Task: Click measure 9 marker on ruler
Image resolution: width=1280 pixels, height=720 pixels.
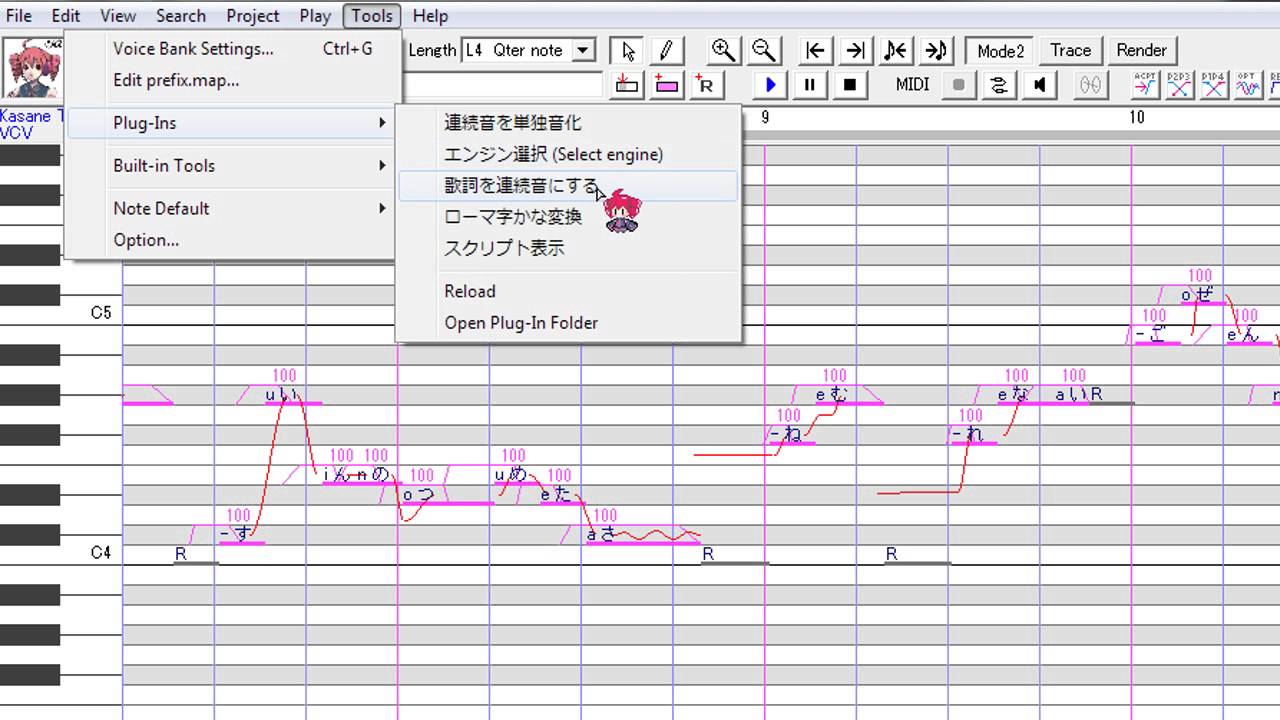Action: click(x=765, y=117)
